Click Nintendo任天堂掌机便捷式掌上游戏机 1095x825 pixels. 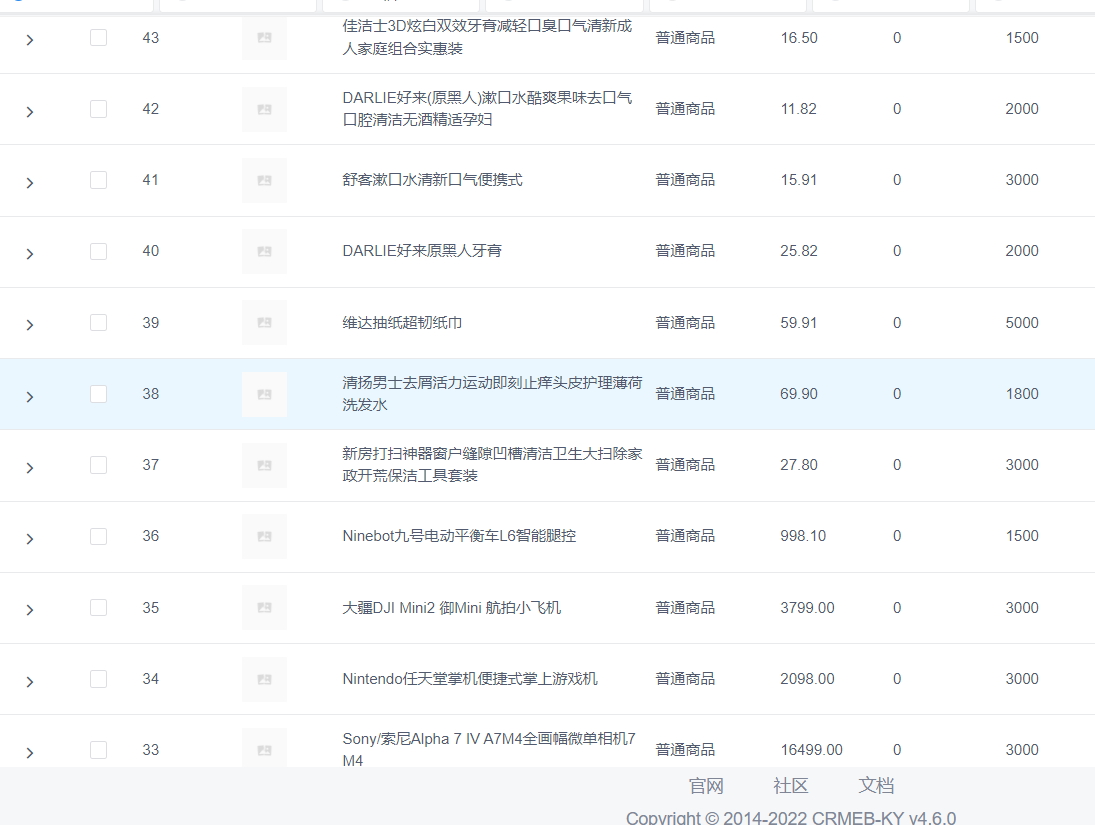click(470, 679)
